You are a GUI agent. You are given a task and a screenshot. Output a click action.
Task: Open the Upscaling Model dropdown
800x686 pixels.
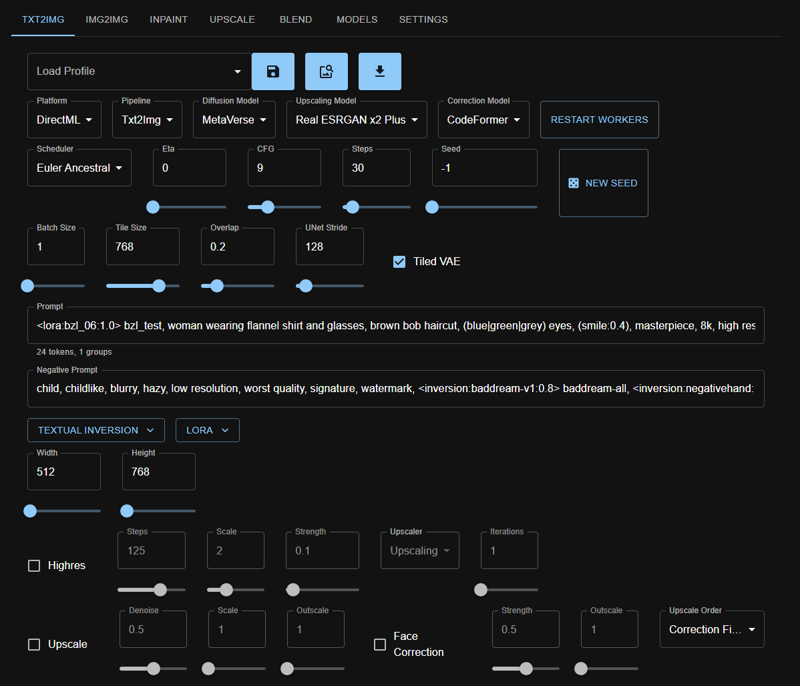coord(357,120)
